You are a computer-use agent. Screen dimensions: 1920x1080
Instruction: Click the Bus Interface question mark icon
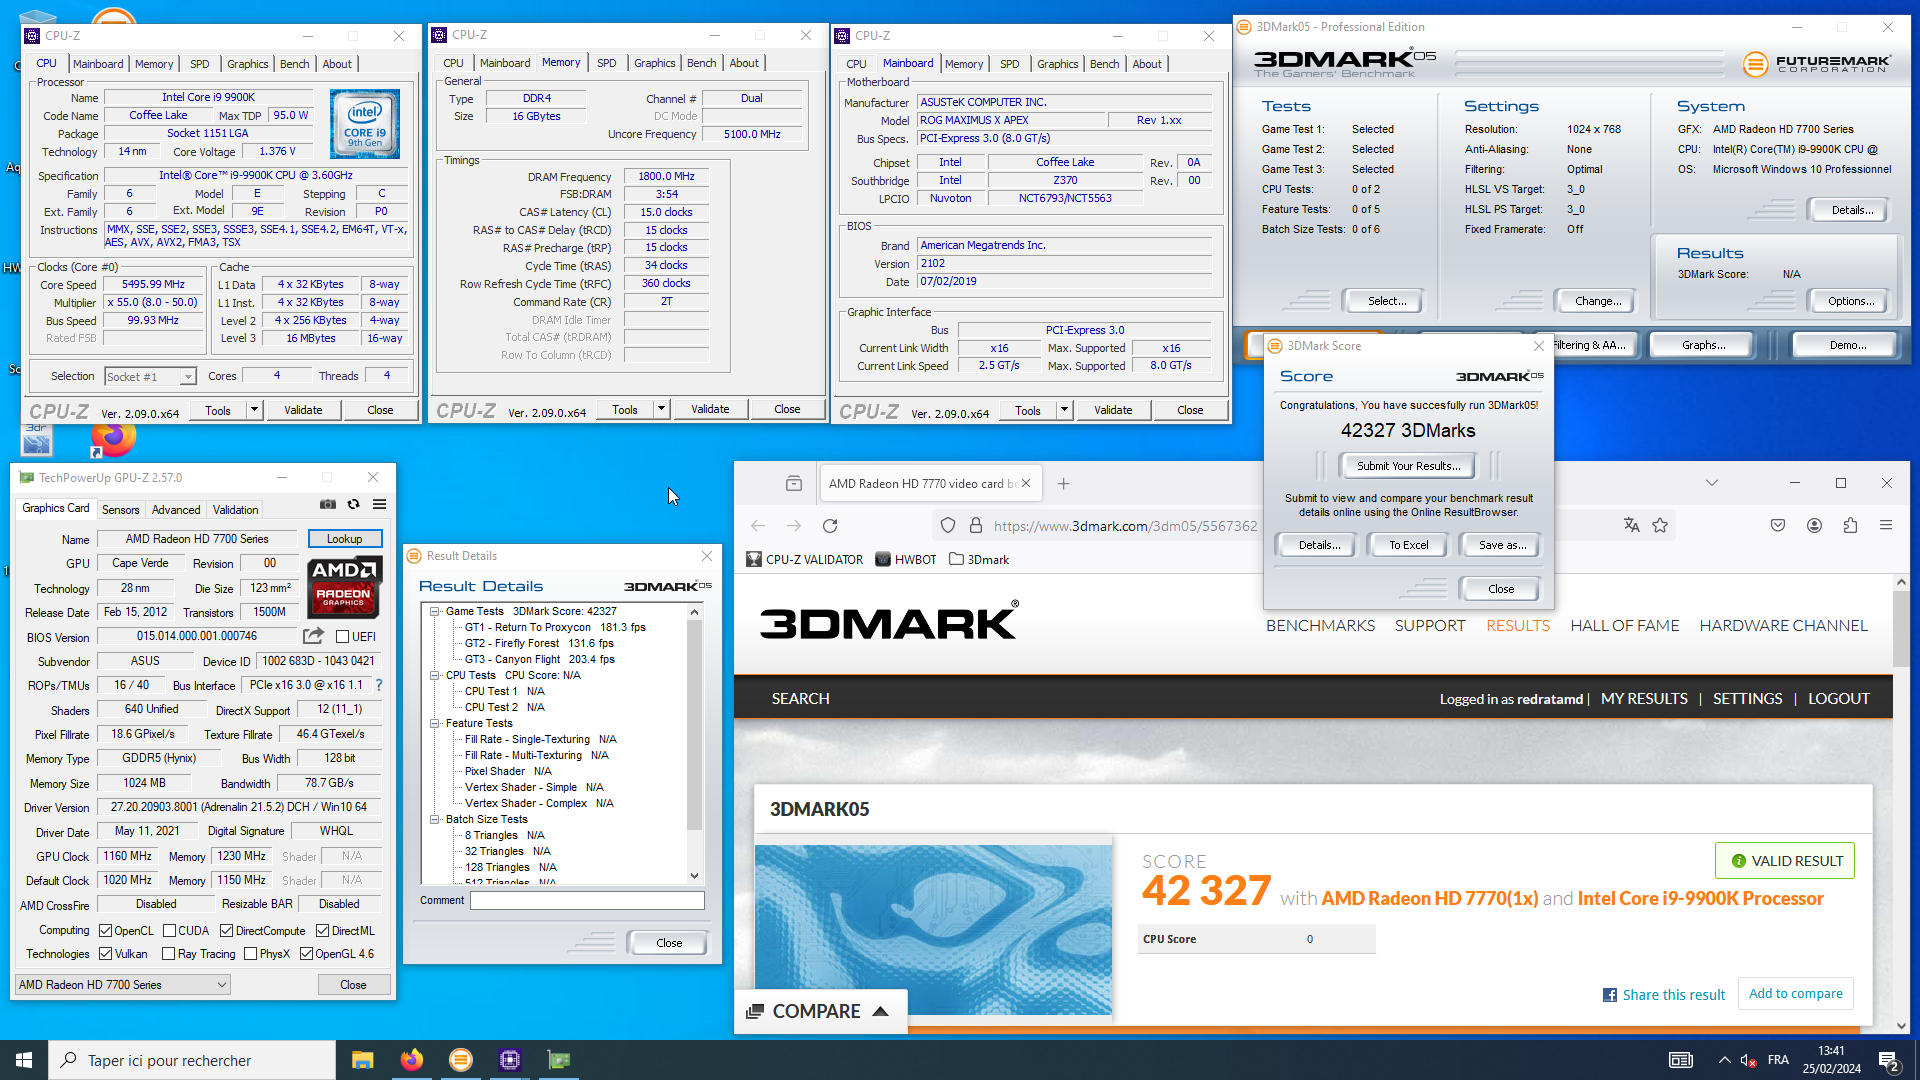(x=379, y=685)
